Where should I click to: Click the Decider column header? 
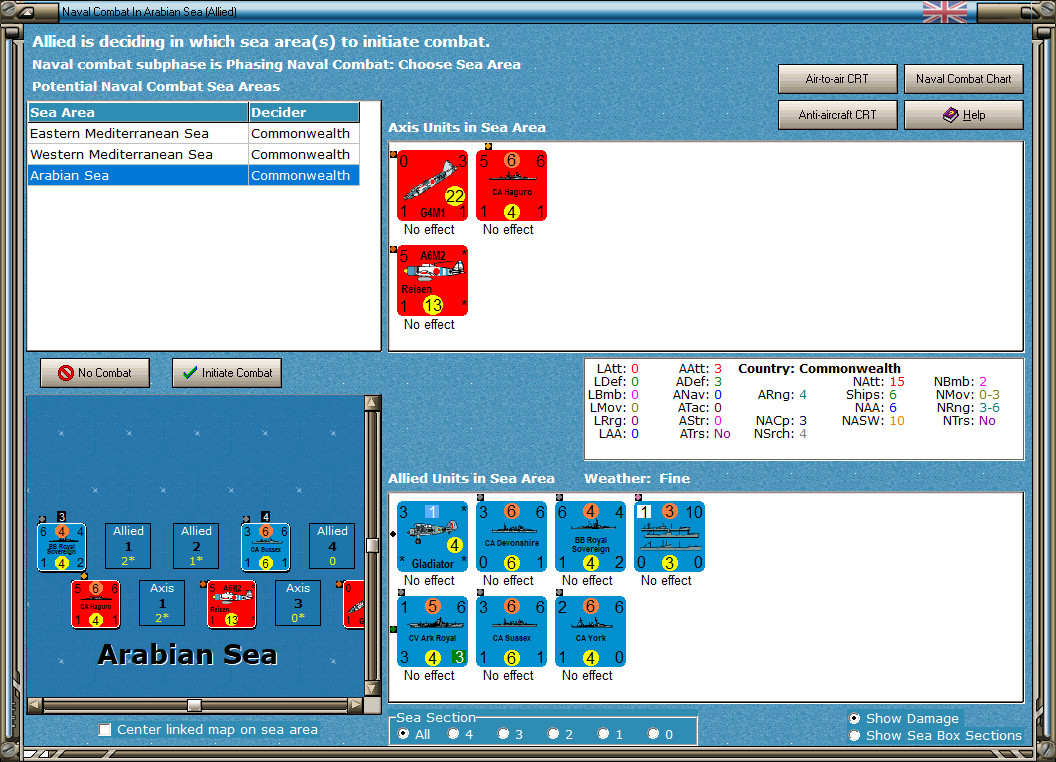(x=304, y=113)
